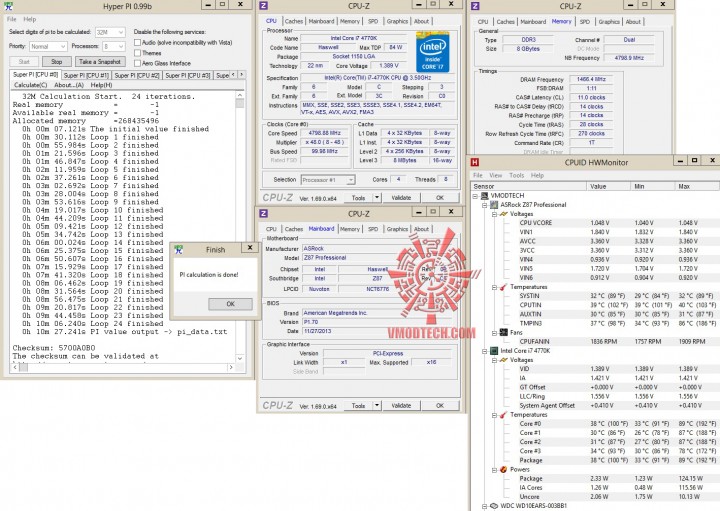Click the Temperatures icon under ASRock board

tap(504, 287)
